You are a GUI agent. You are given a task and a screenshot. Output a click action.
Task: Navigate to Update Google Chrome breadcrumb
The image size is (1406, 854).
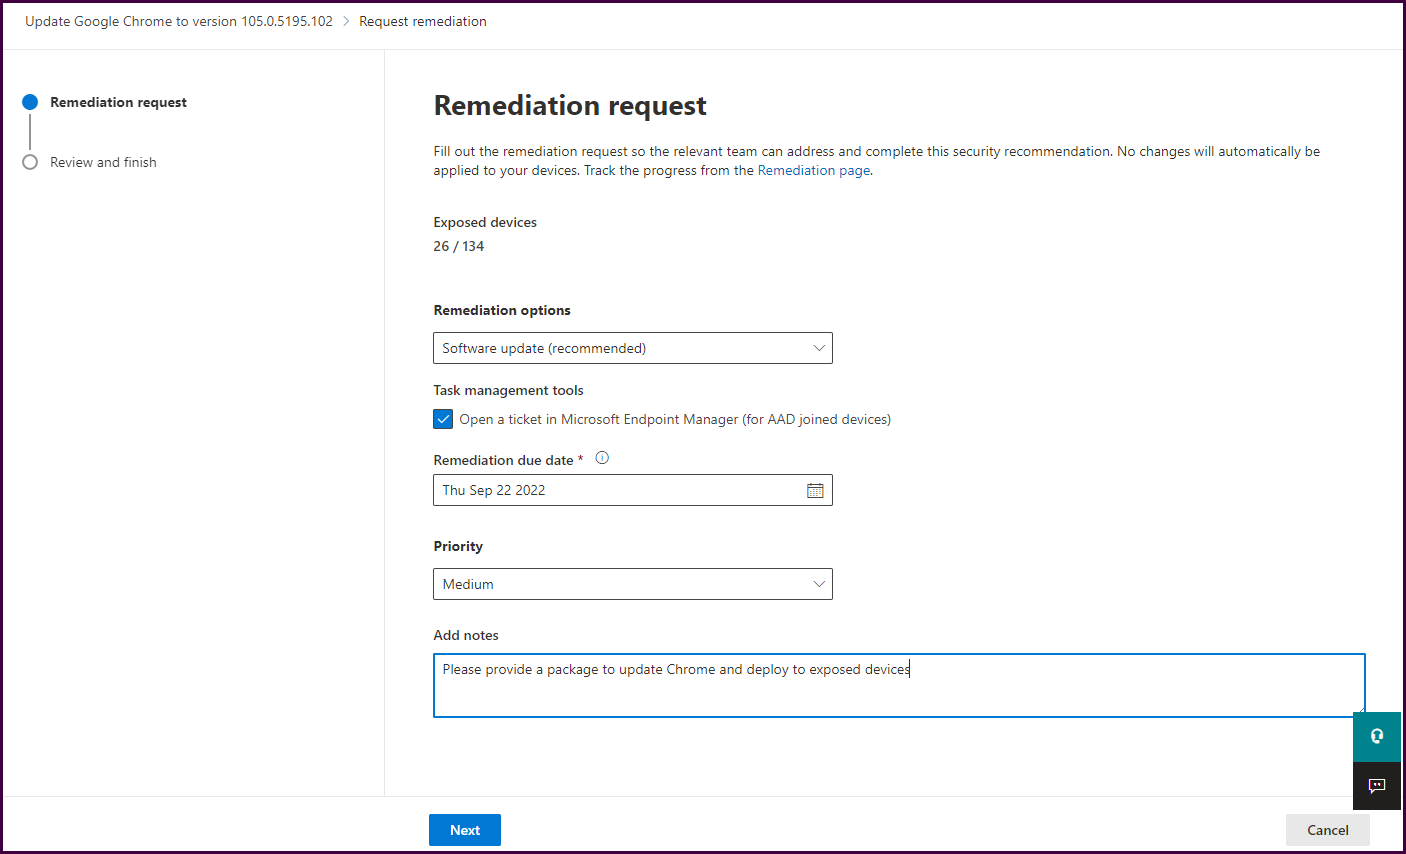click(178, 21)
